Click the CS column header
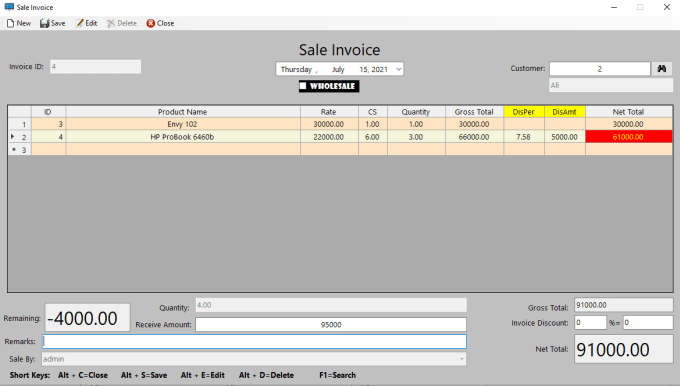680x386 pixels. click(x=373, y=112)
